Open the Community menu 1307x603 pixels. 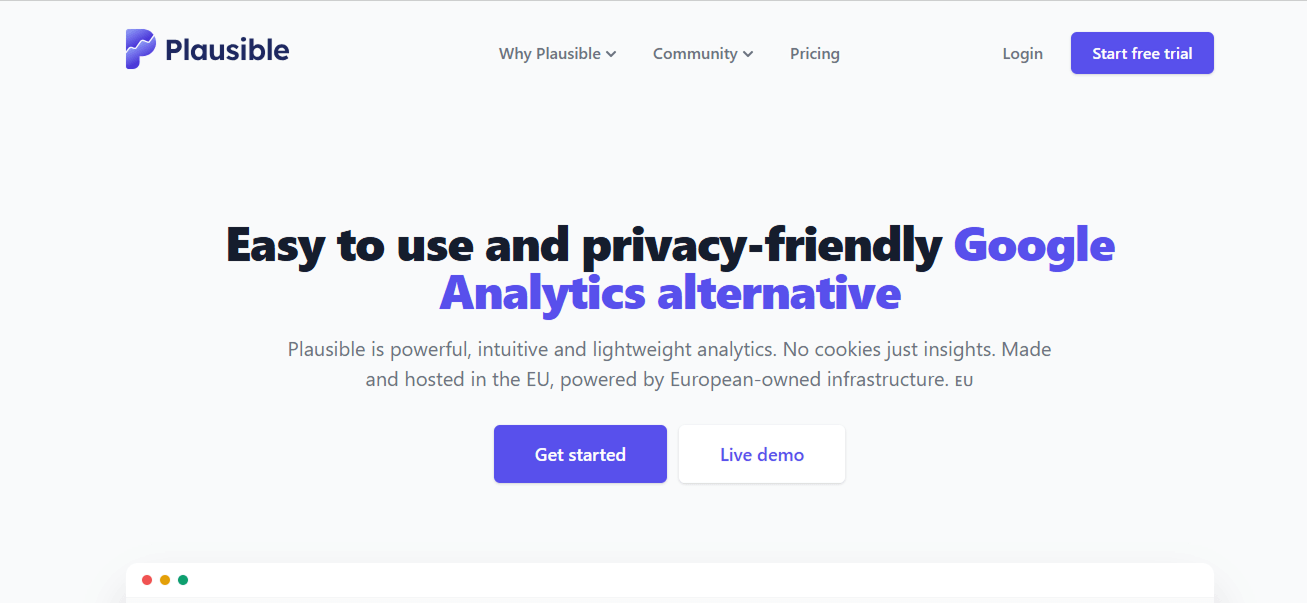pyautogui.click(x=695, y=54)
